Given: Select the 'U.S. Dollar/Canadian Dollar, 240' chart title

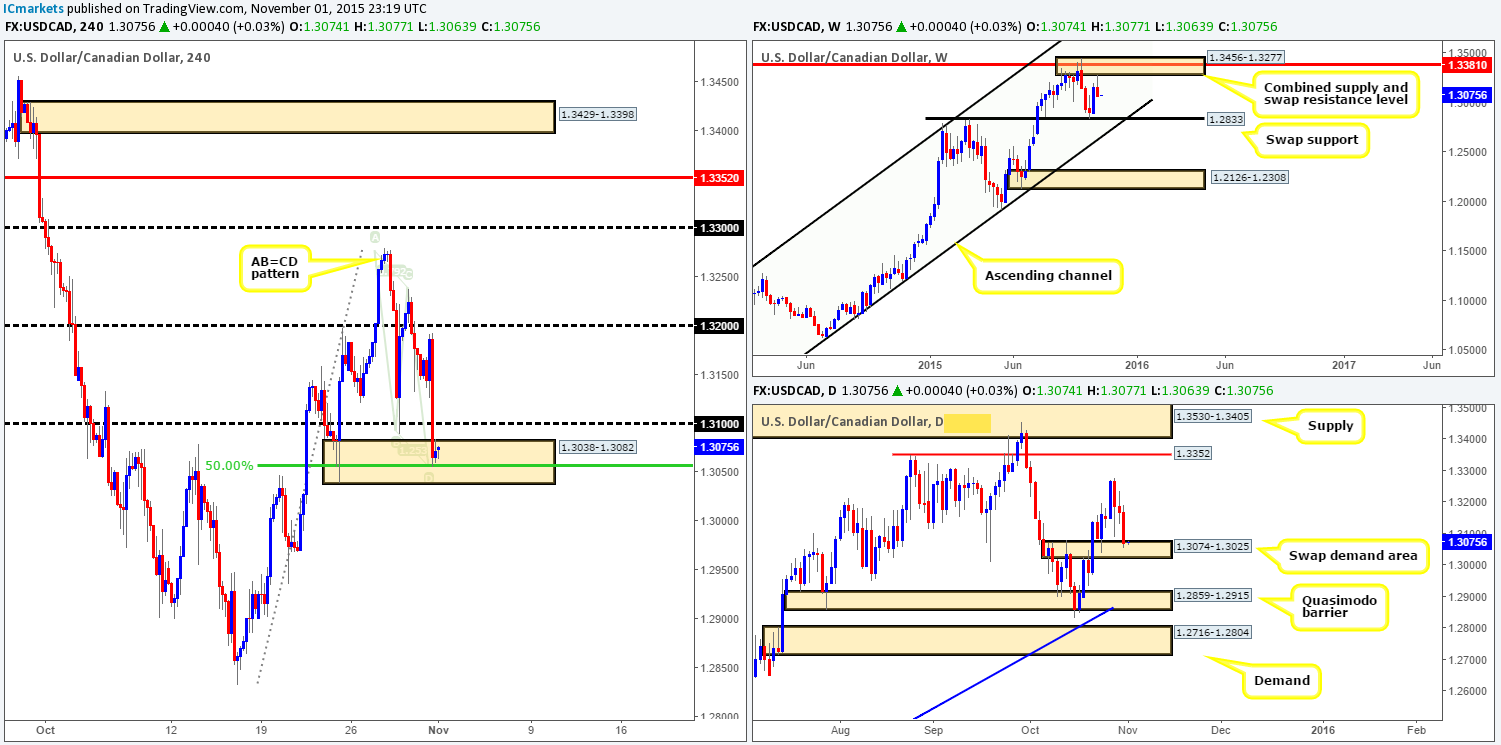Looking at the screenshot, I should tap(112, 57).
